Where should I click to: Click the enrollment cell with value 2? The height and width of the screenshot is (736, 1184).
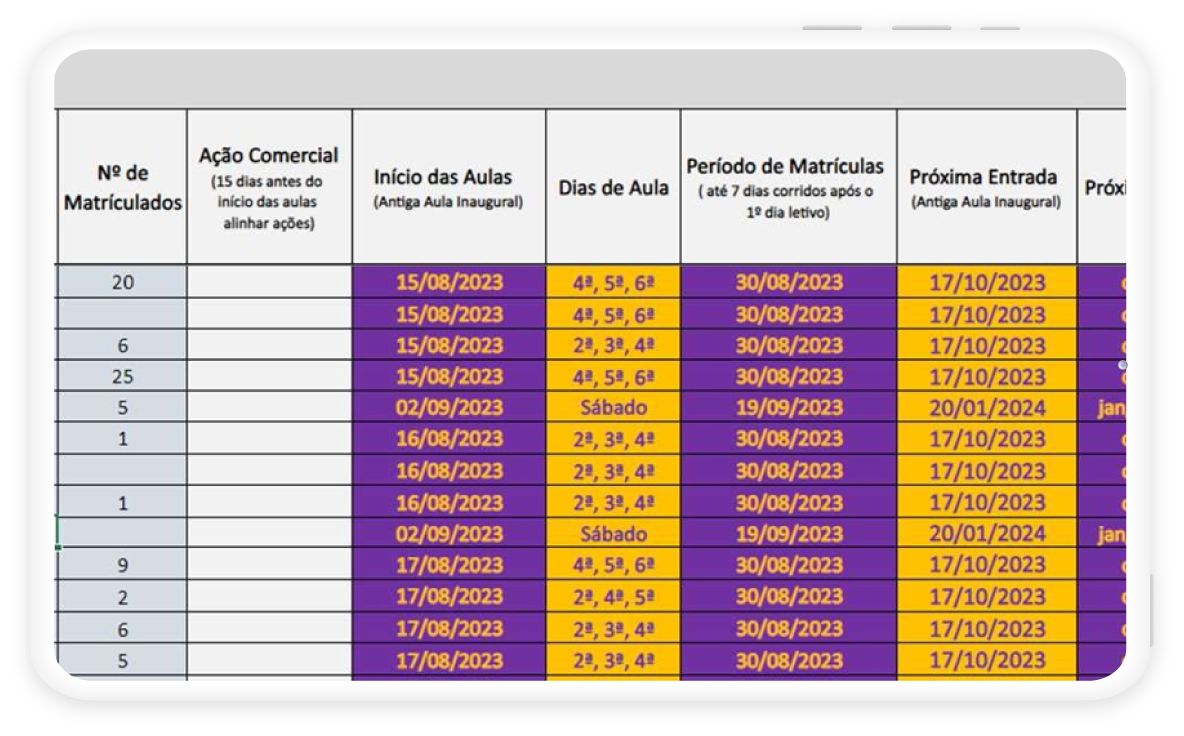(x=122, y=596)
